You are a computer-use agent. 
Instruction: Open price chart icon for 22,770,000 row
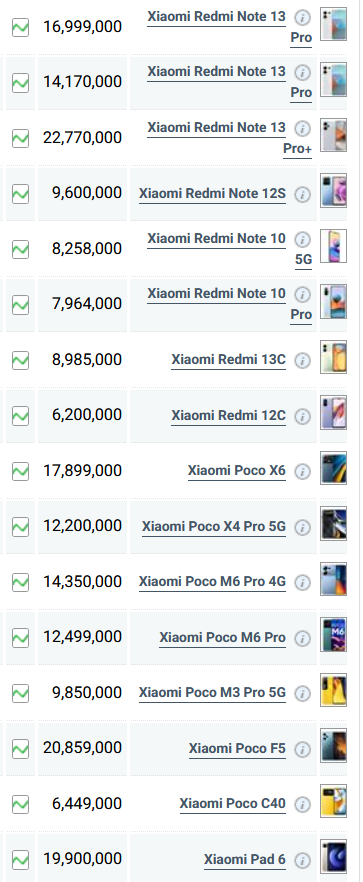[20, 138]
